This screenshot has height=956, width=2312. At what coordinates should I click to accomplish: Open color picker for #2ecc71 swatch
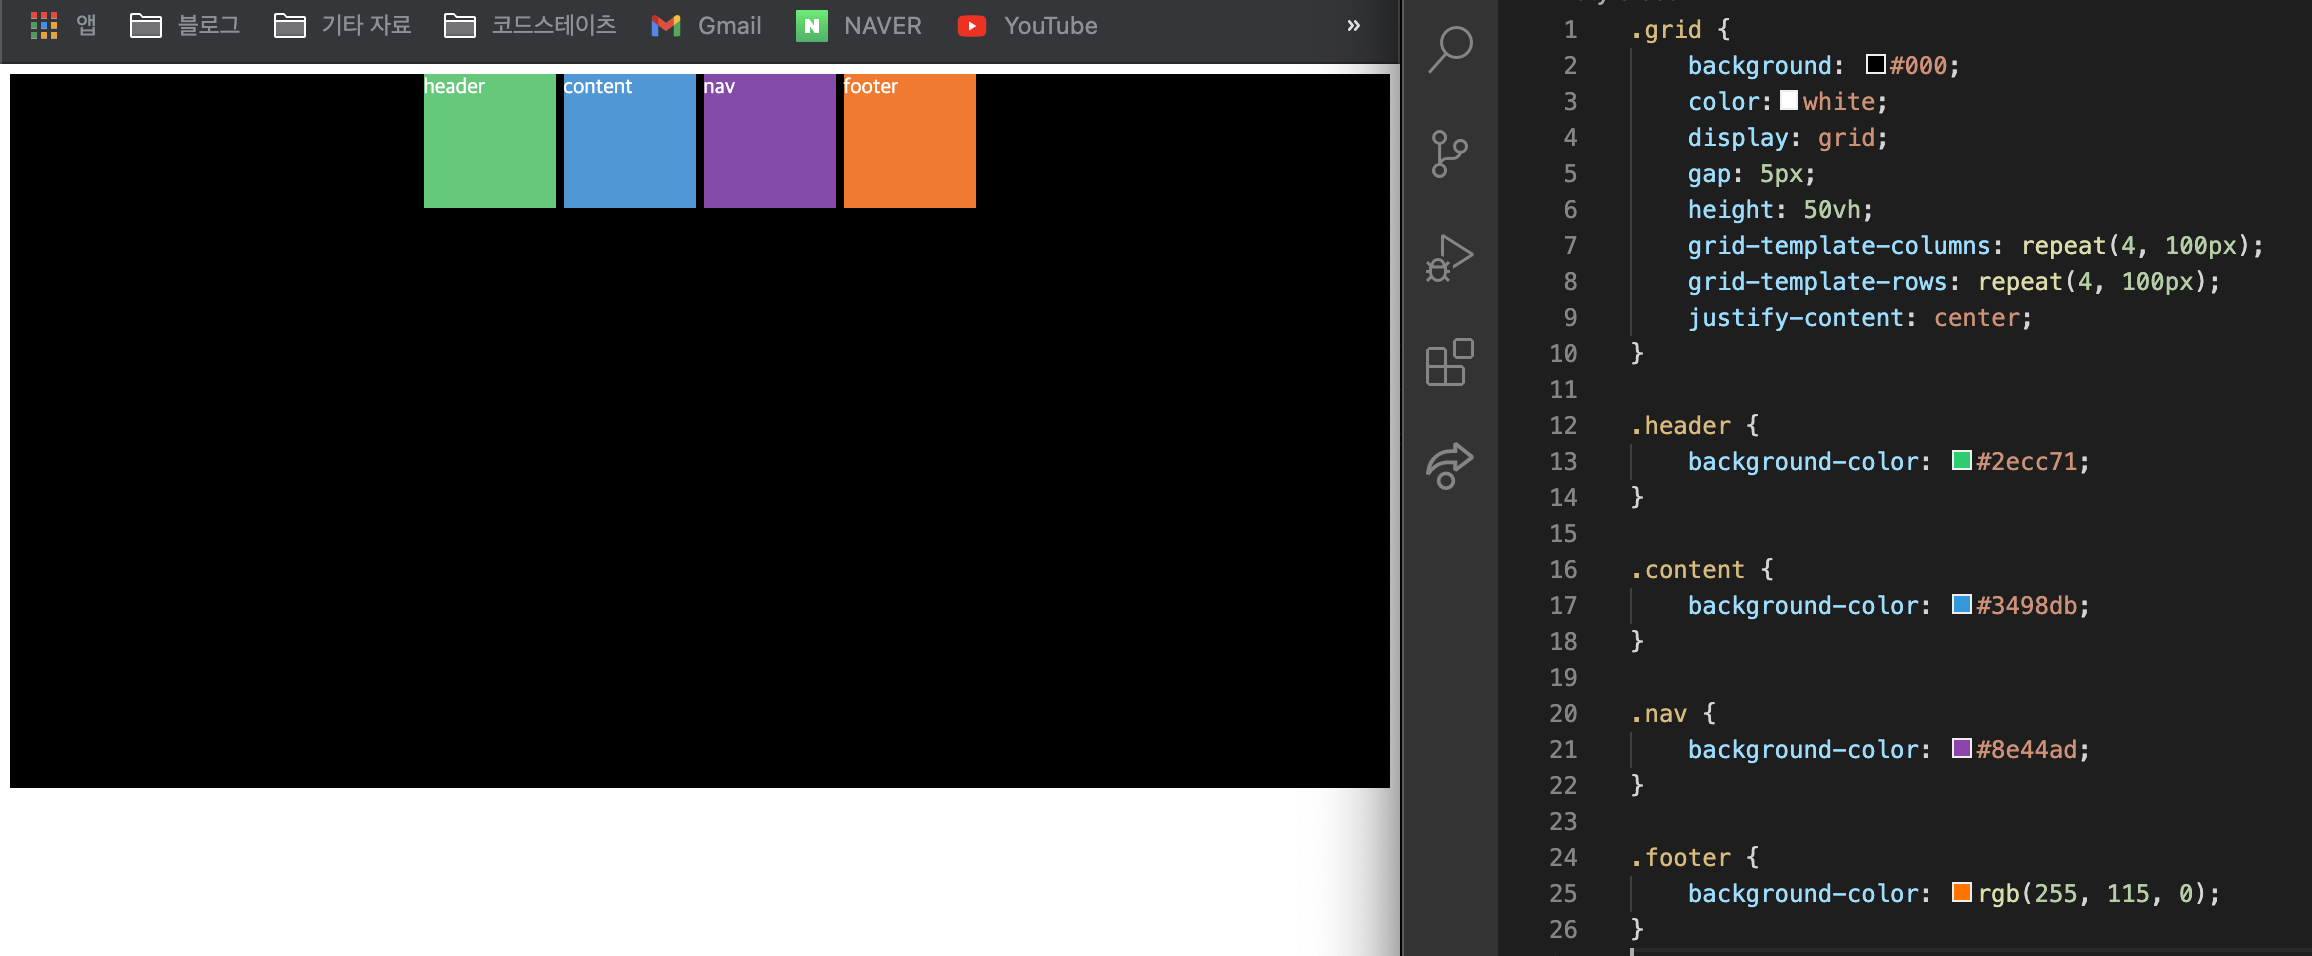point(1962,460)
